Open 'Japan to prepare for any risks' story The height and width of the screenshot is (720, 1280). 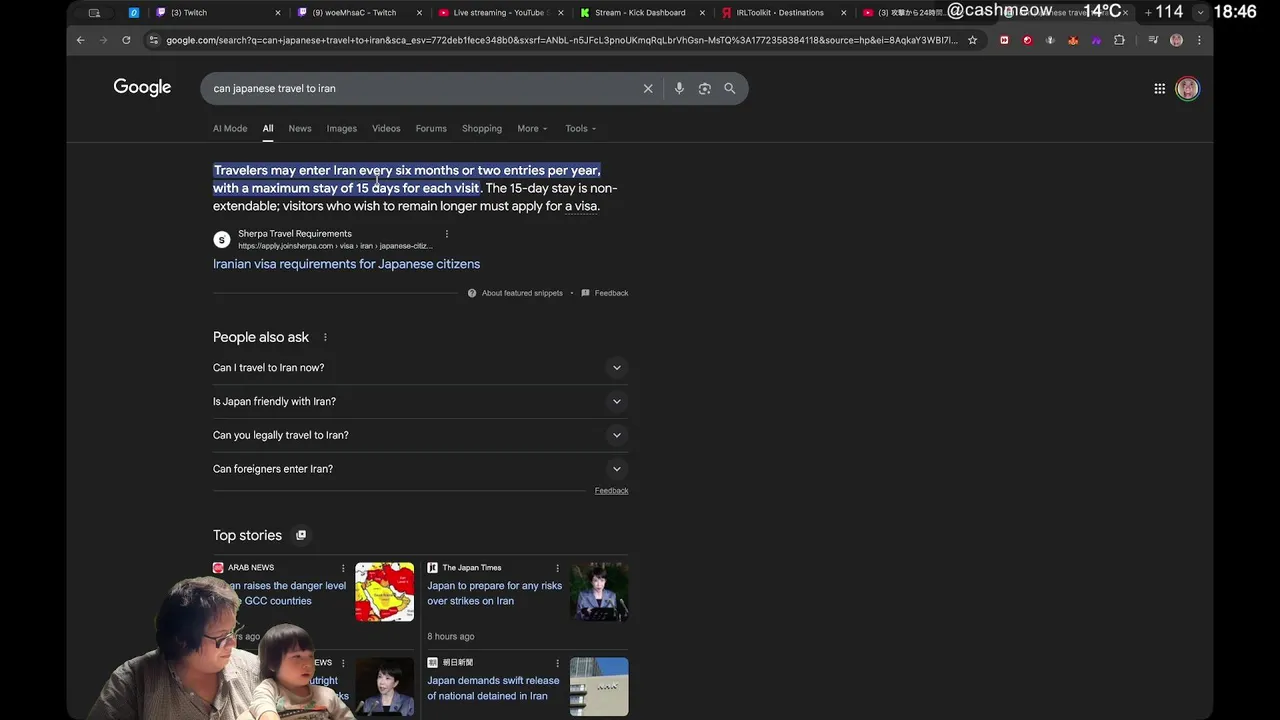point(494,593)
